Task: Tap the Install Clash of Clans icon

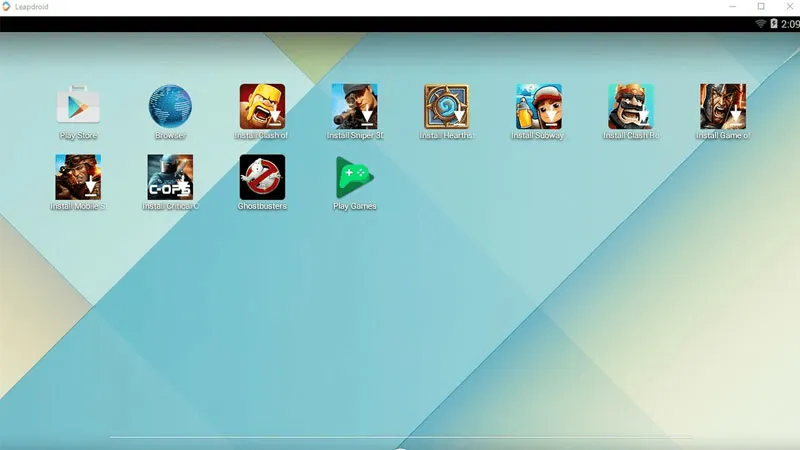Action: 262,106
